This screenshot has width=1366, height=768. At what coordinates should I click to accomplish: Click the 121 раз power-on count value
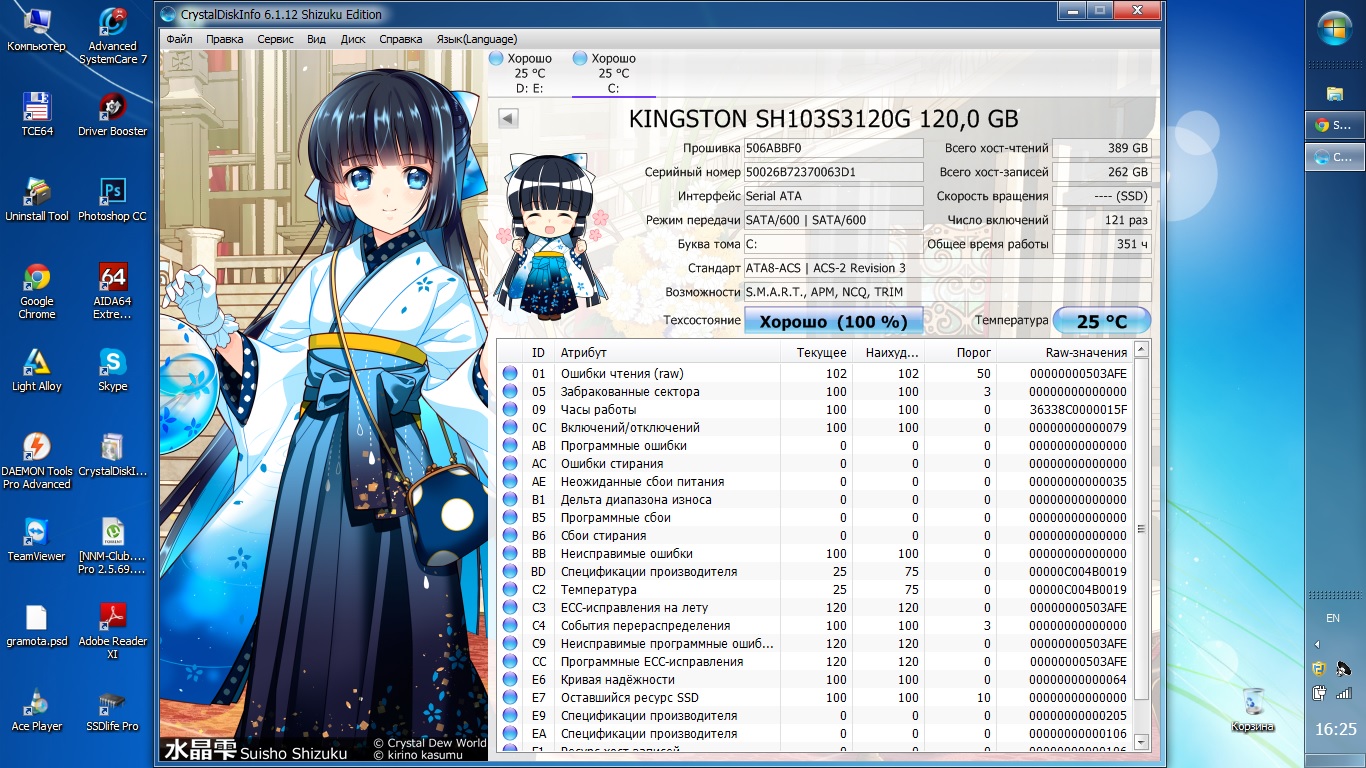[x=1102, y=220]
